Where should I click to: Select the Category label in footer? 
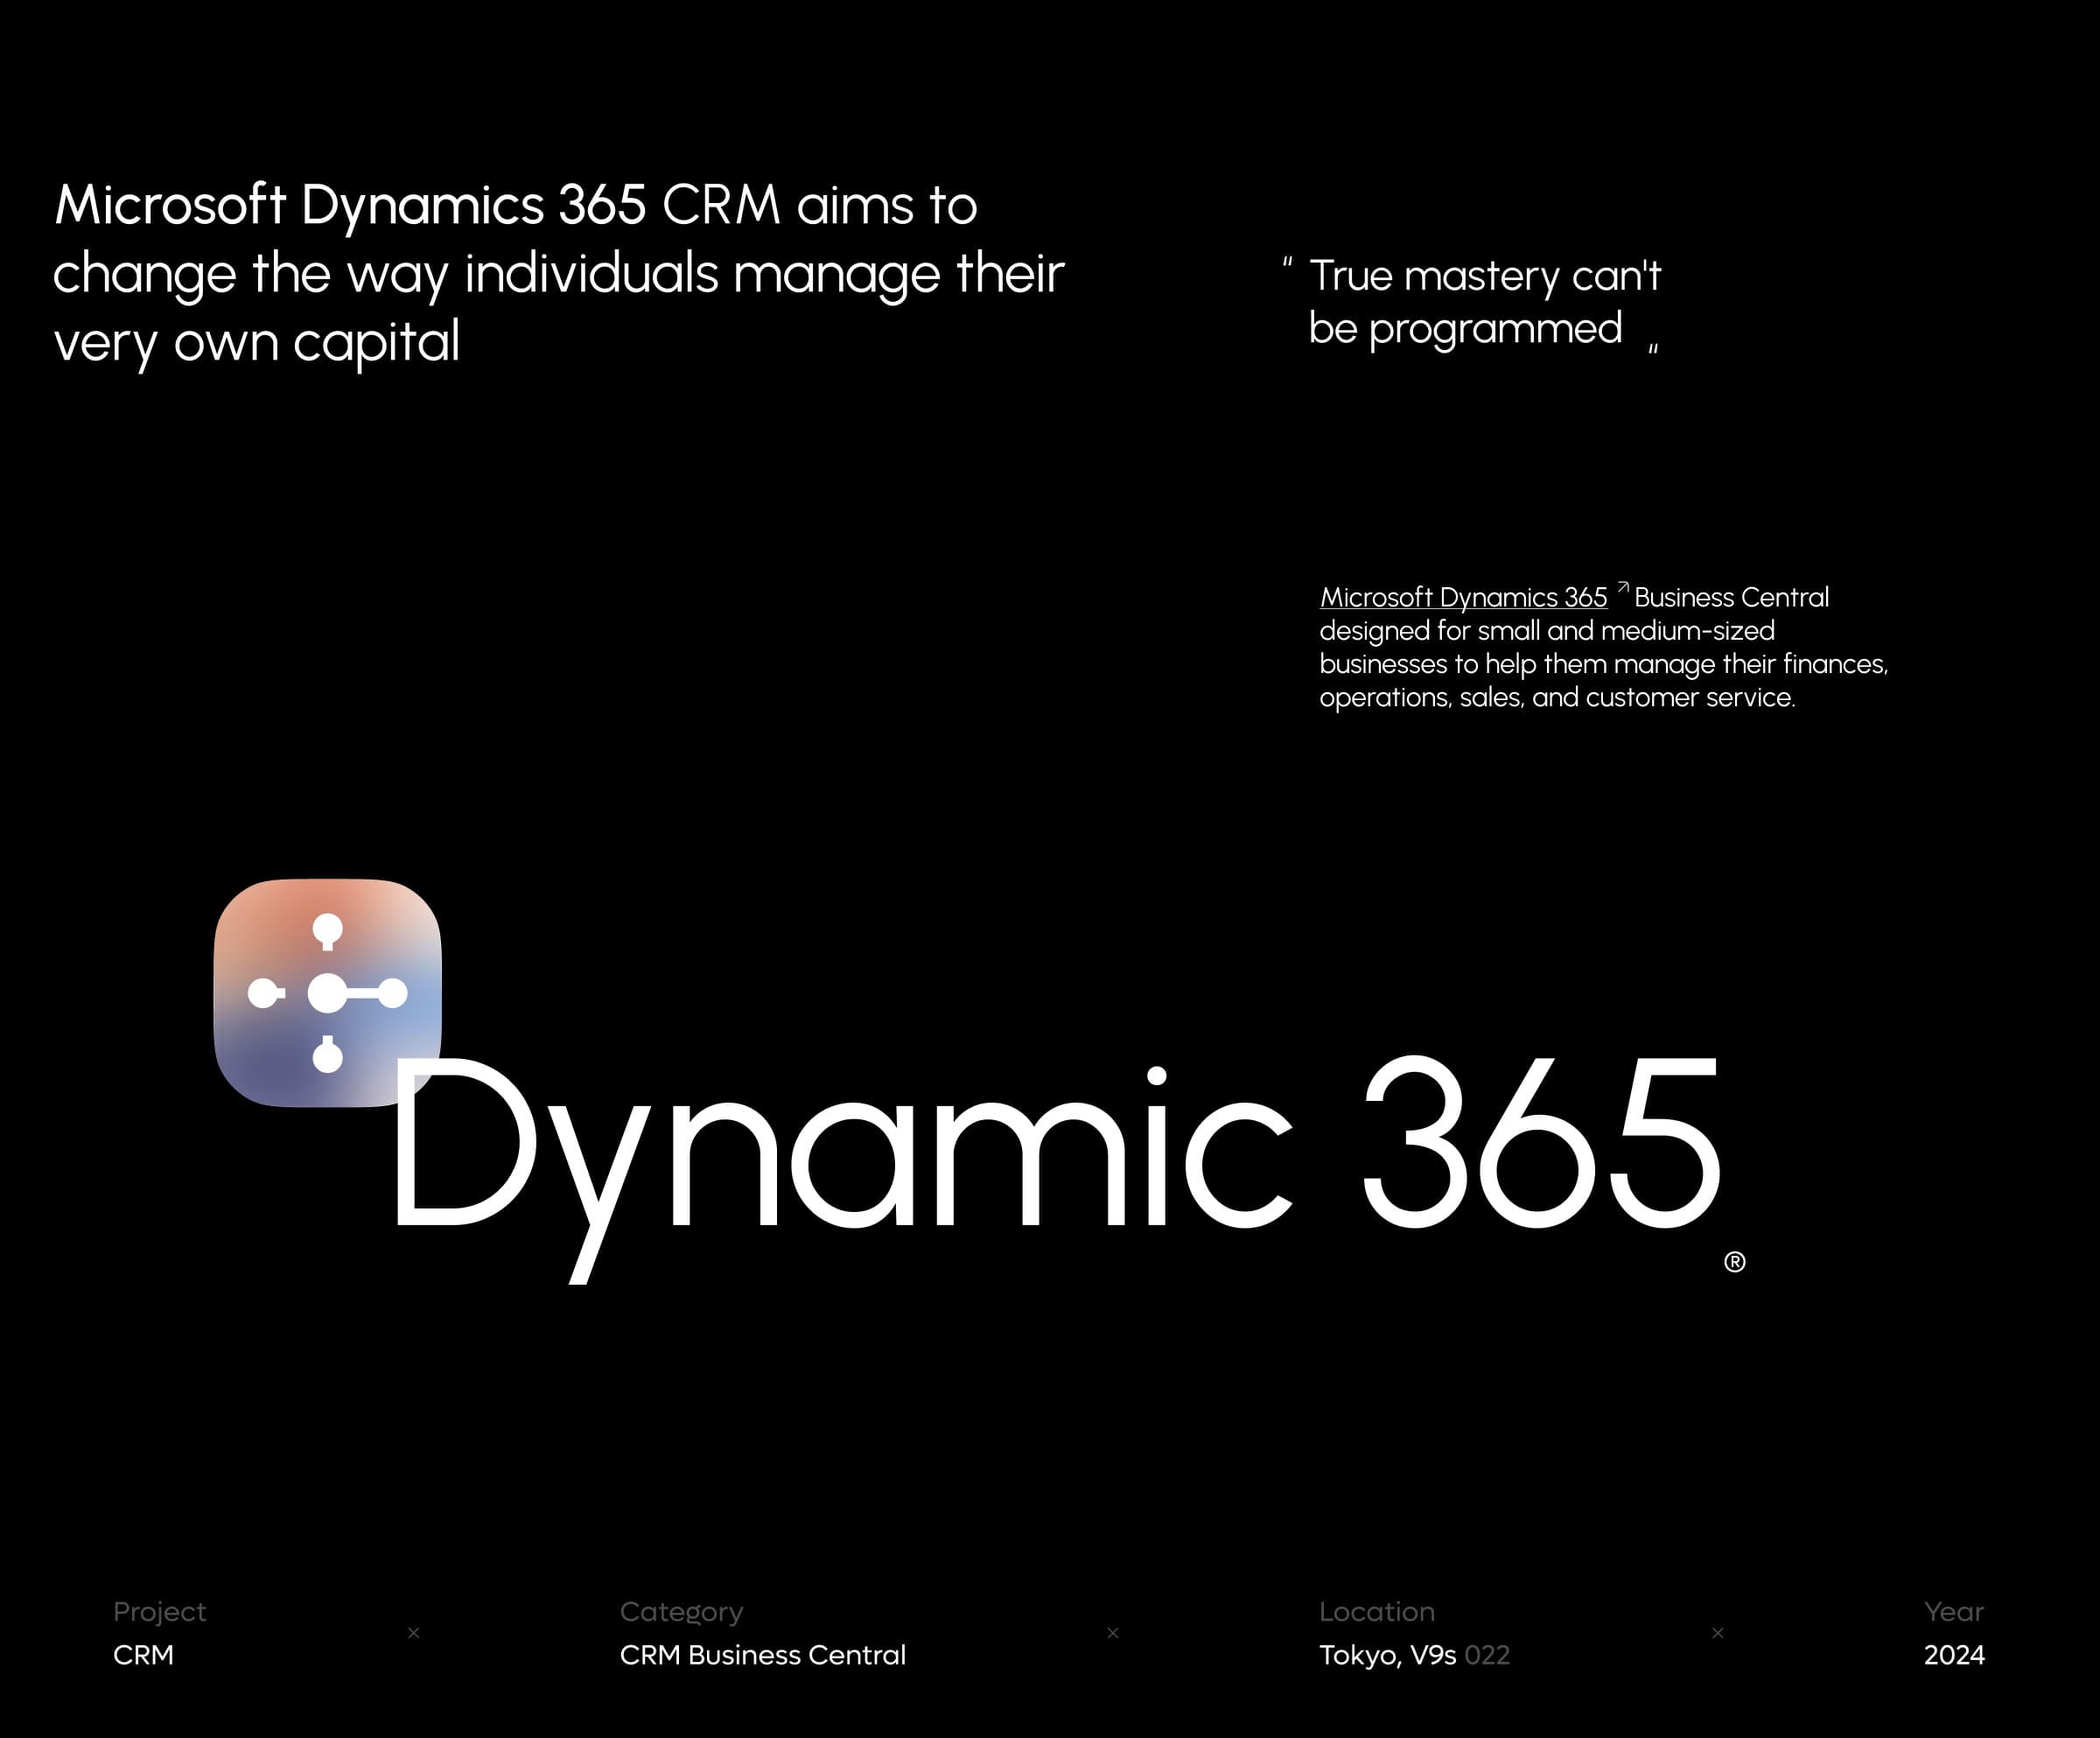point(681,1611)
